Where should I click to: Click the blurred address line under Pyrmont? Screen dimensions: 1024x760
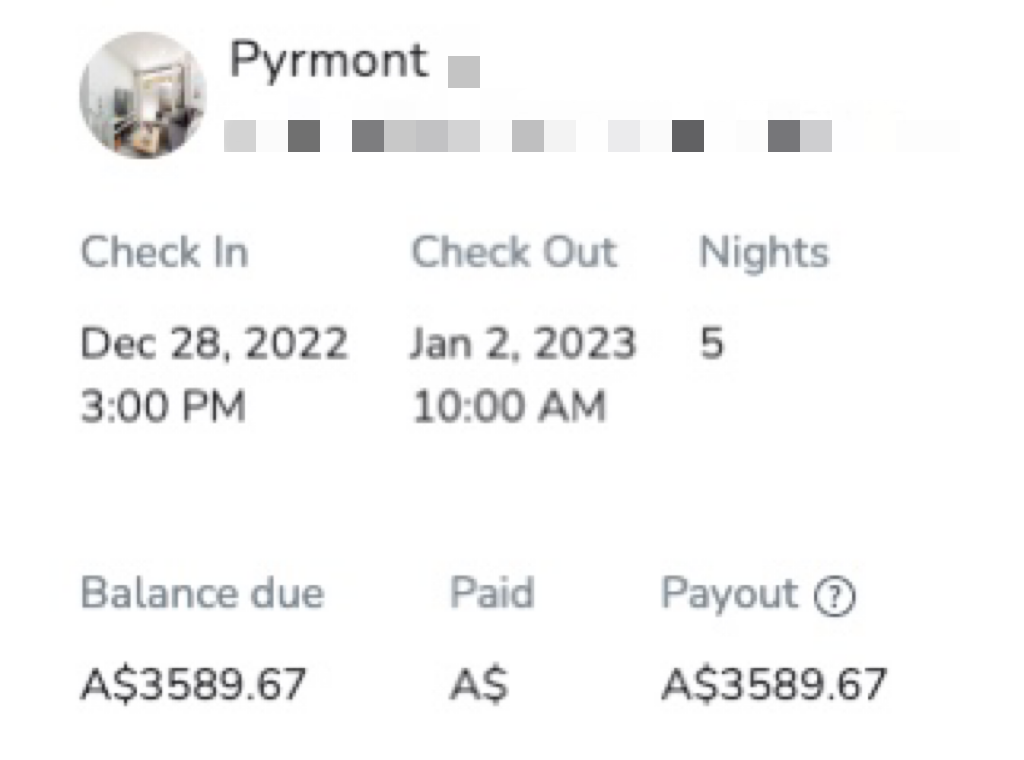coord(591,136)
